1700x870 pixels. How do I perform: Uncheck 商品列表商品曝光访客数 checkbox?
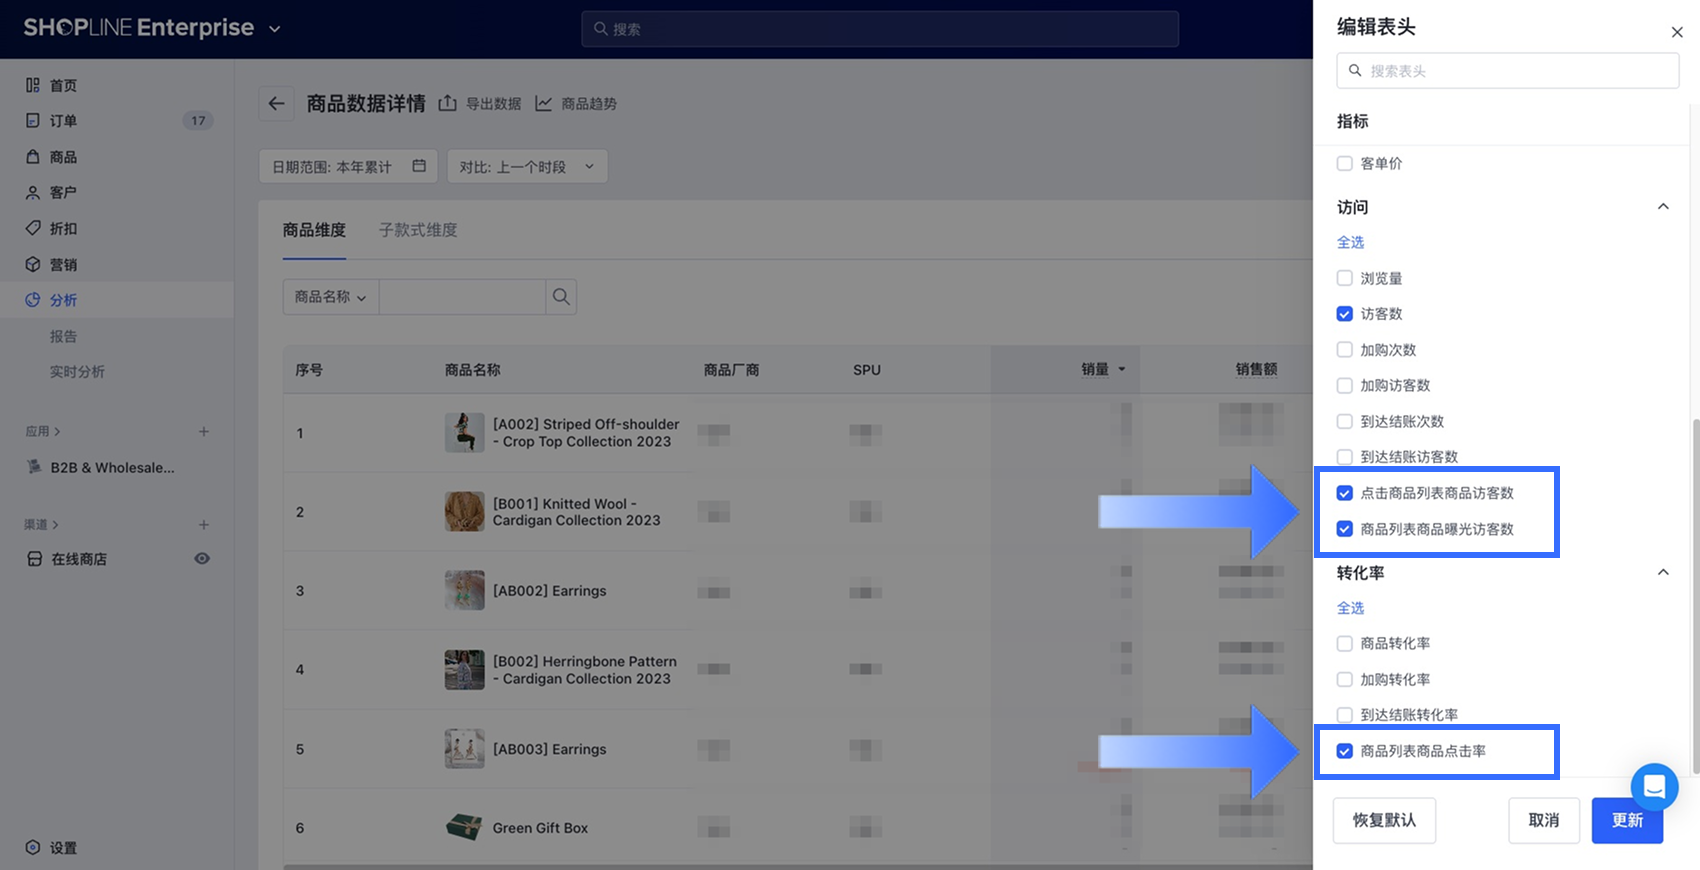1345,529
